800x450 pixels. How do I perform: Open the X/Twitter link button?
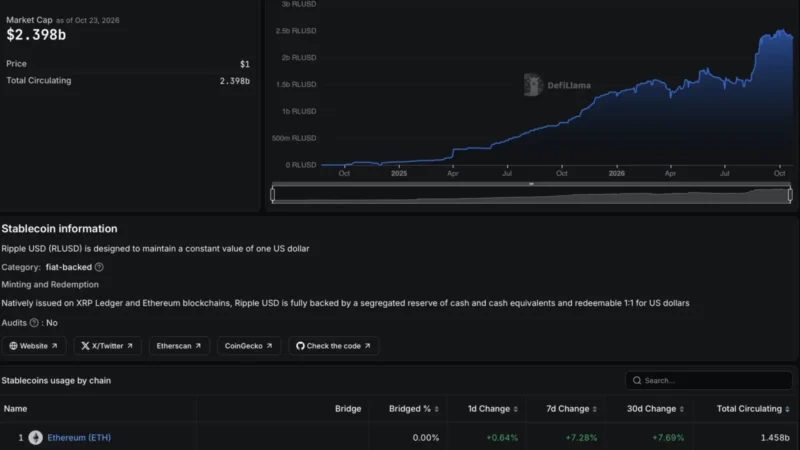(x=107, y=346)
